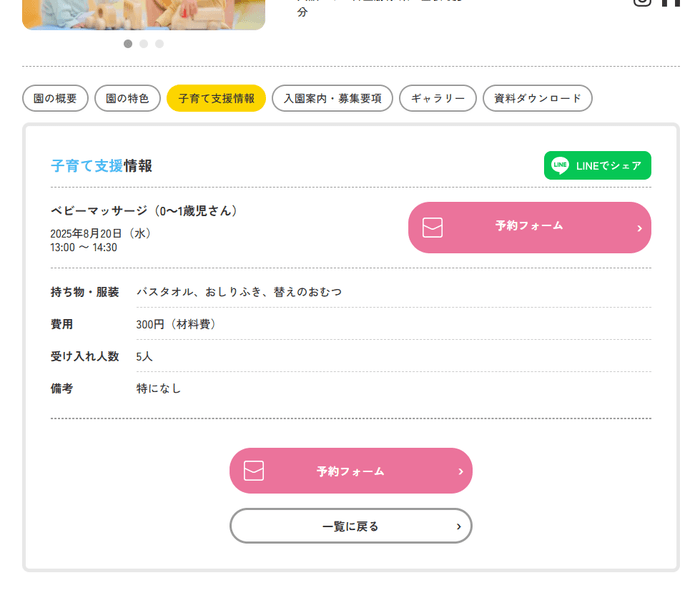This screenshot has height=596, width=700.
Task: Open the 園の特色 tab
Action: click(127, 98)
